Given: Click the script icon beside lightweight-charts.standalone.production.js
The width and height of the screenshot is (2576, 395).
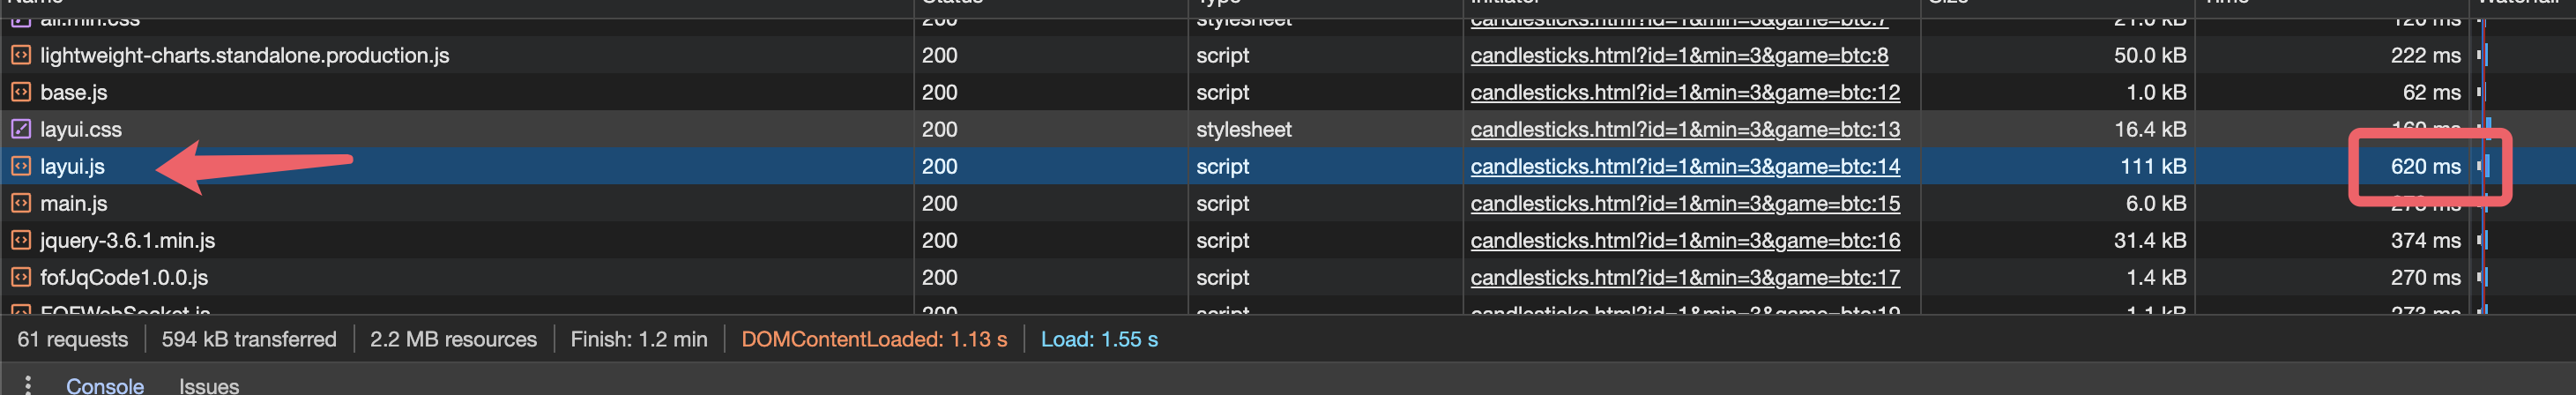Looking at the screenshot, I should (x=21, y=55).
